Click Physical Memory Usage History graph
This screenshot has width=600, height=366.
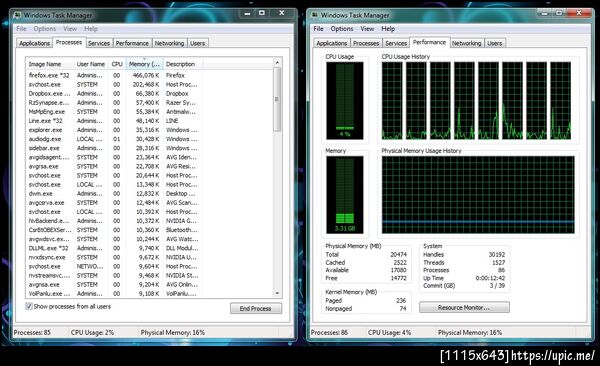click(x=478, y=194)
